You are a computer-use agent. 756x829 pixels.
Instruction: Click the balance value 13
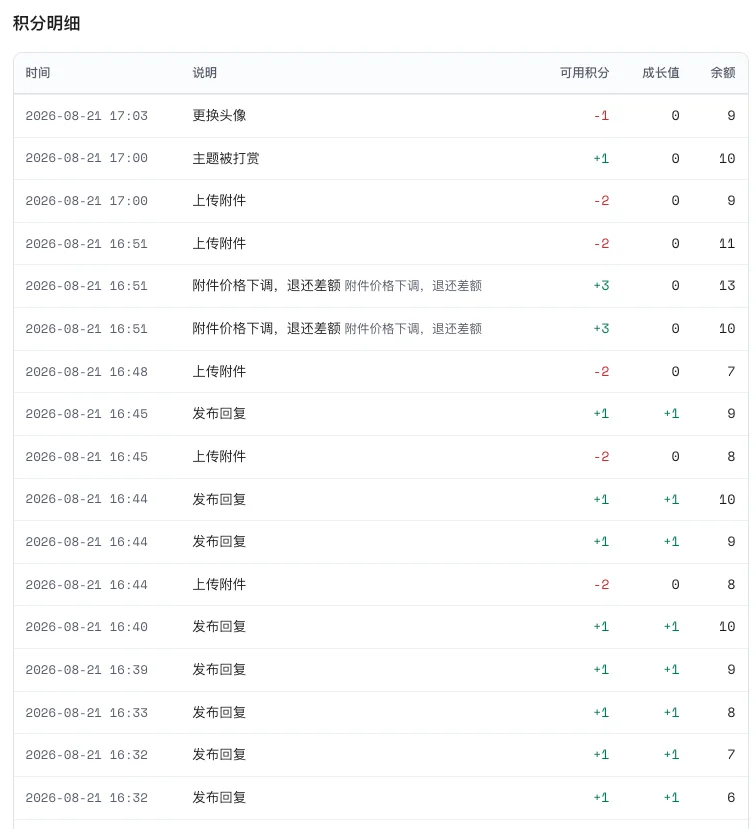[x=727, y=286]
